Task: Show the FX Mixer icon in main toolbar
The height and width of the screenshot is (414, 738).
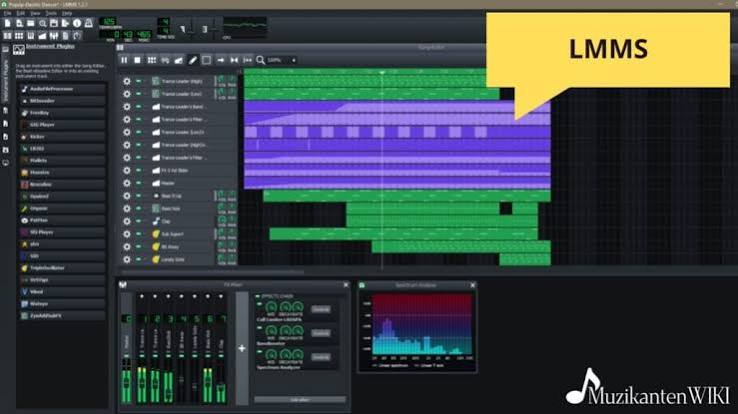Action: click(54, 36)
